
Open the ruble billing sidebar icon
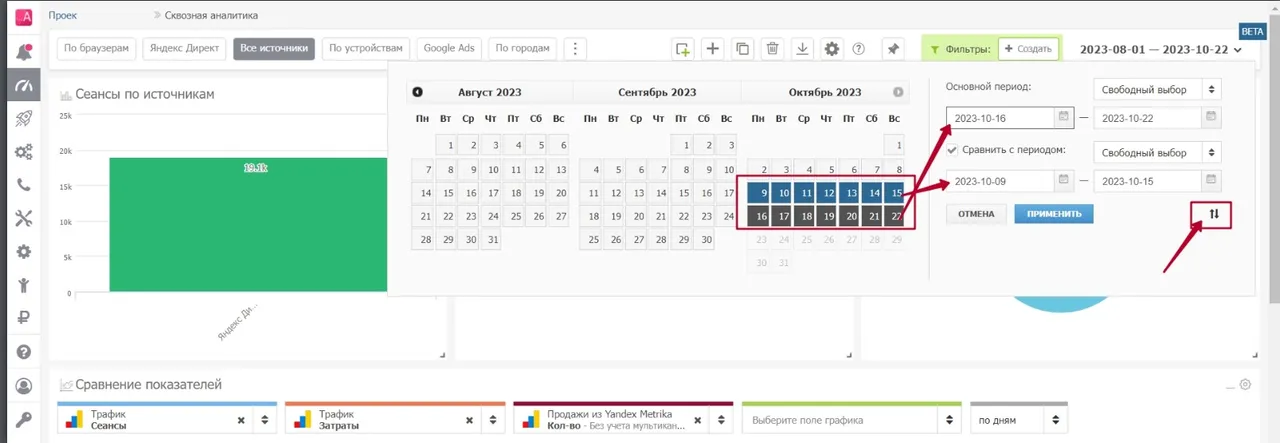pos(23,318)
